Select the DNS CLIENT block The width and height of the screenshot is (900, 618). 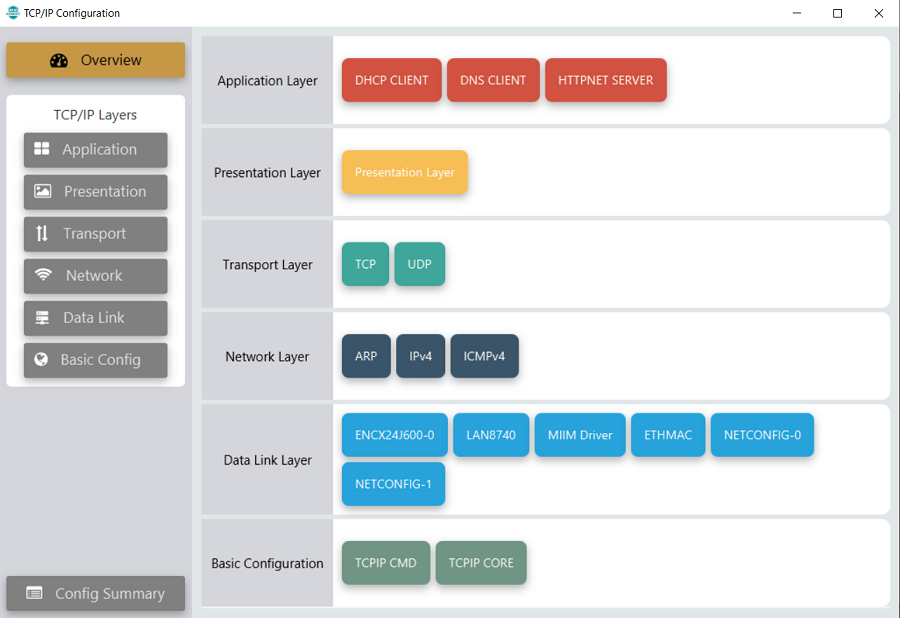pos(493,80)
